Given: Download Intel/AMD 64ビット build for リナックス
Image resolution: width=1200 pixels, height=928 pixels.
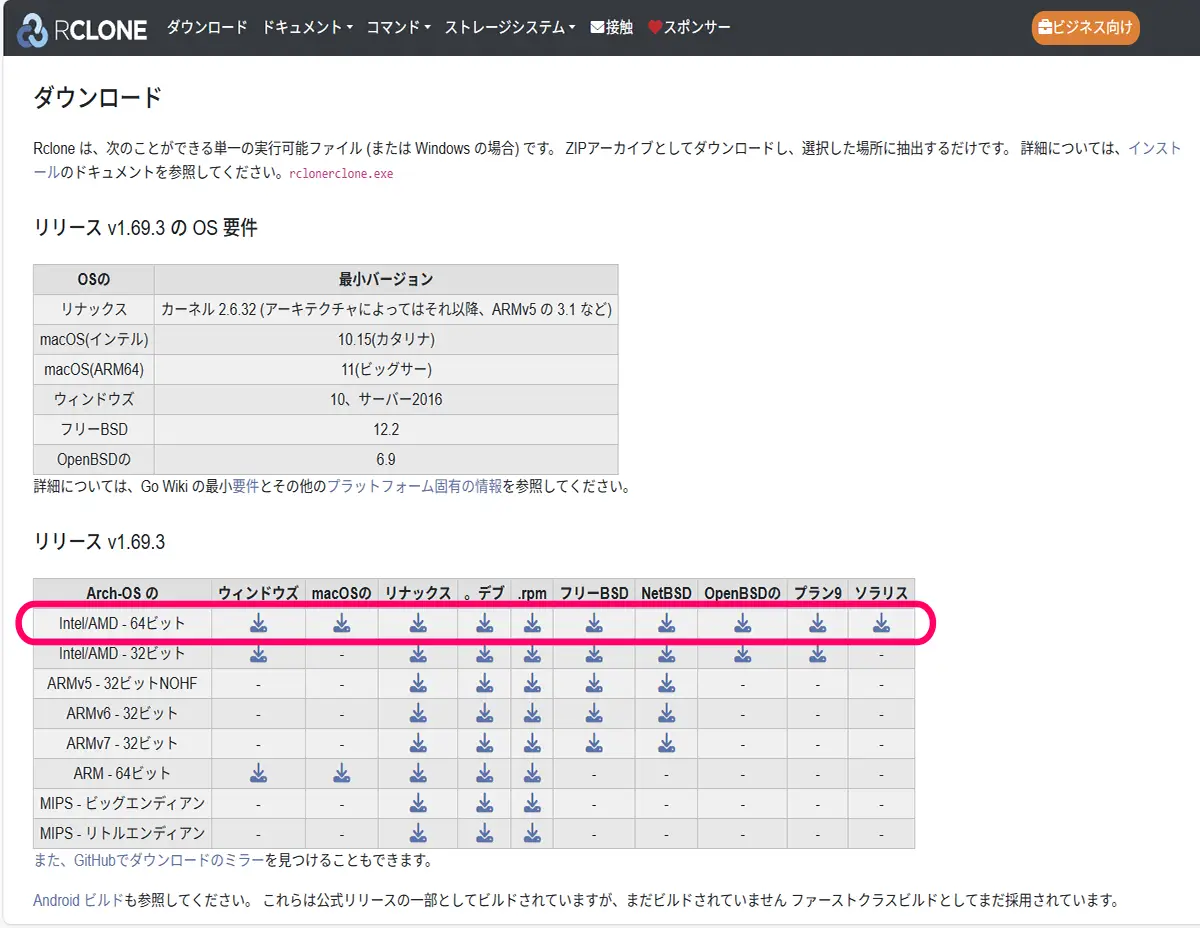Looking at the screenshot, I should coord(418,624).
